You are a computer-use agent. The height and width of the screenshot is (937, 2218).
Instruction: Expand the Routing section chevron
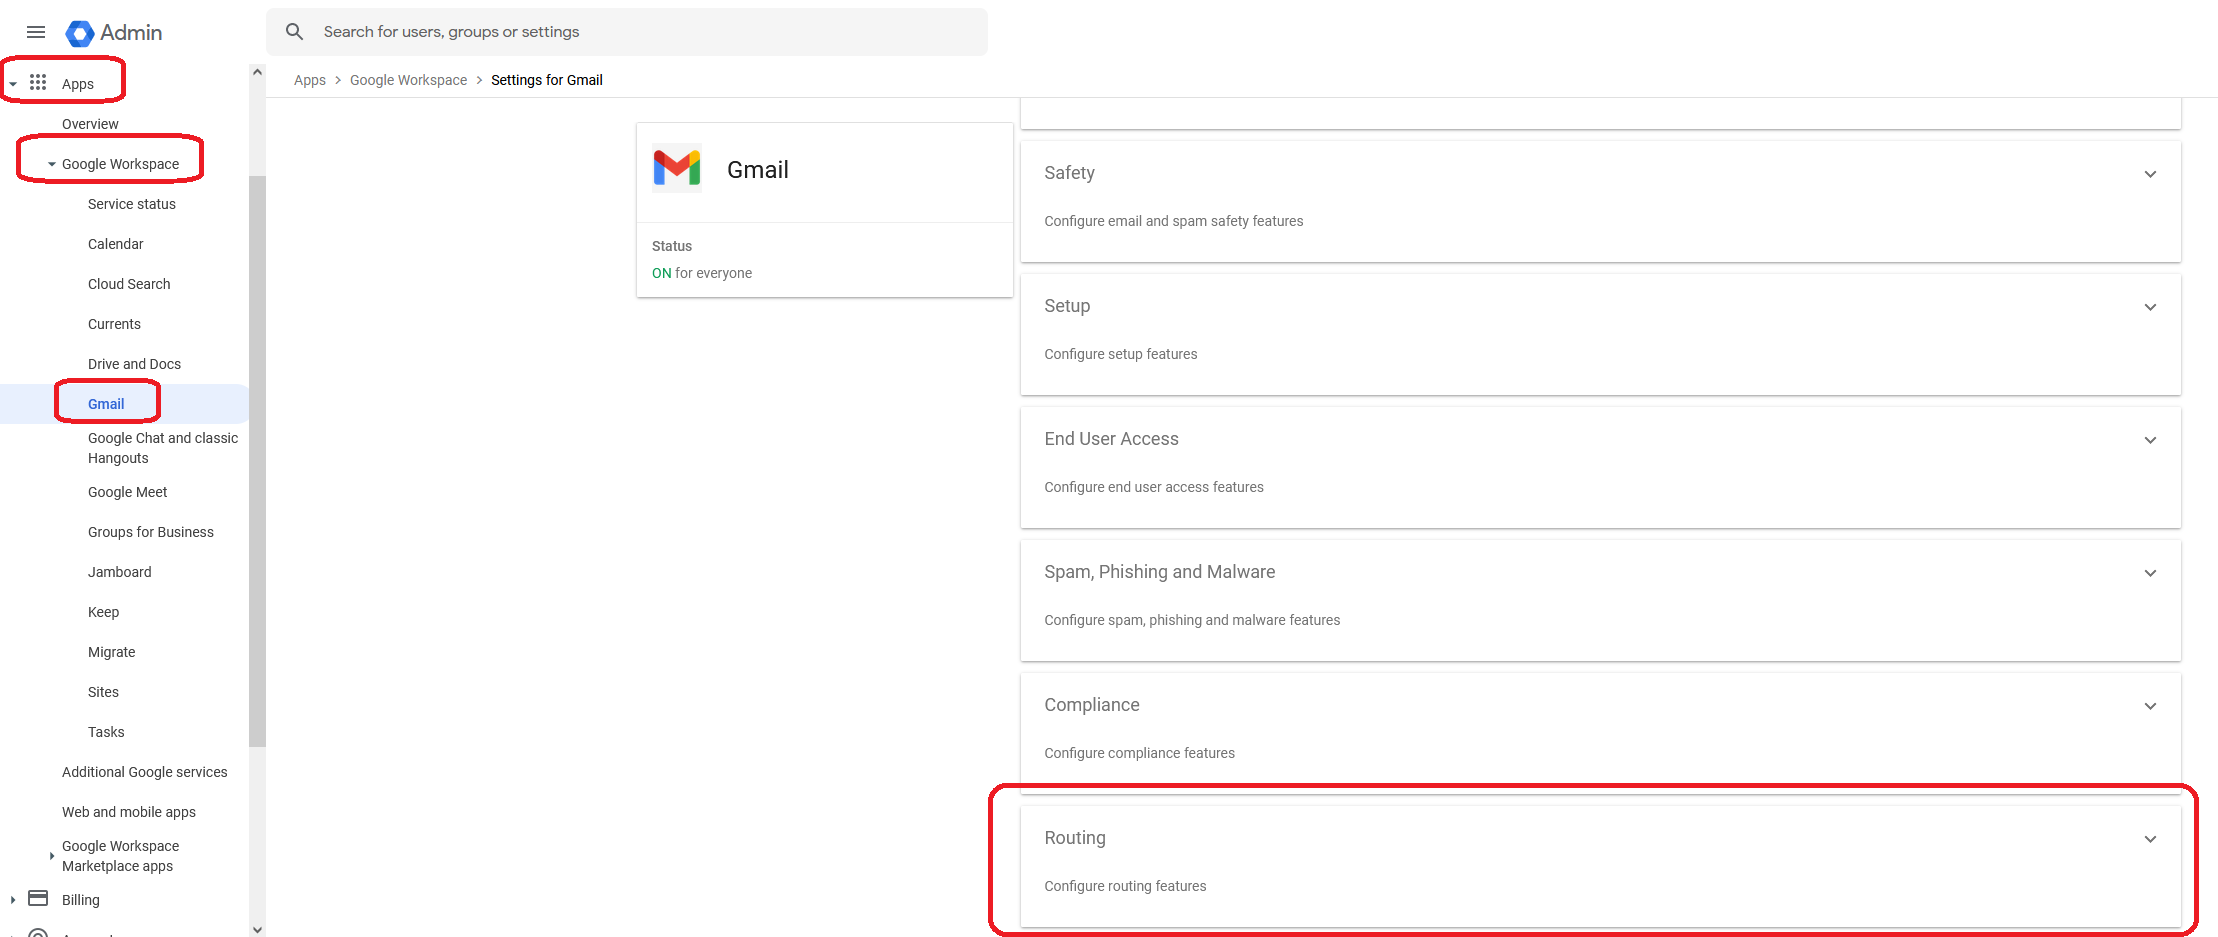click(2150, 839)
